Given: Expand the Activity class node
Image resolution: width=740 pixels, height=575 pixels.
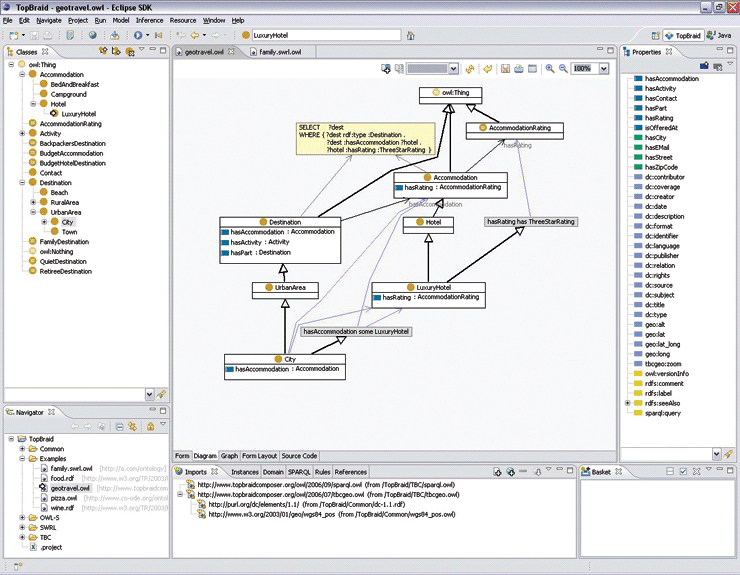Looking at the screenshot, I should (x=22, y=134).
